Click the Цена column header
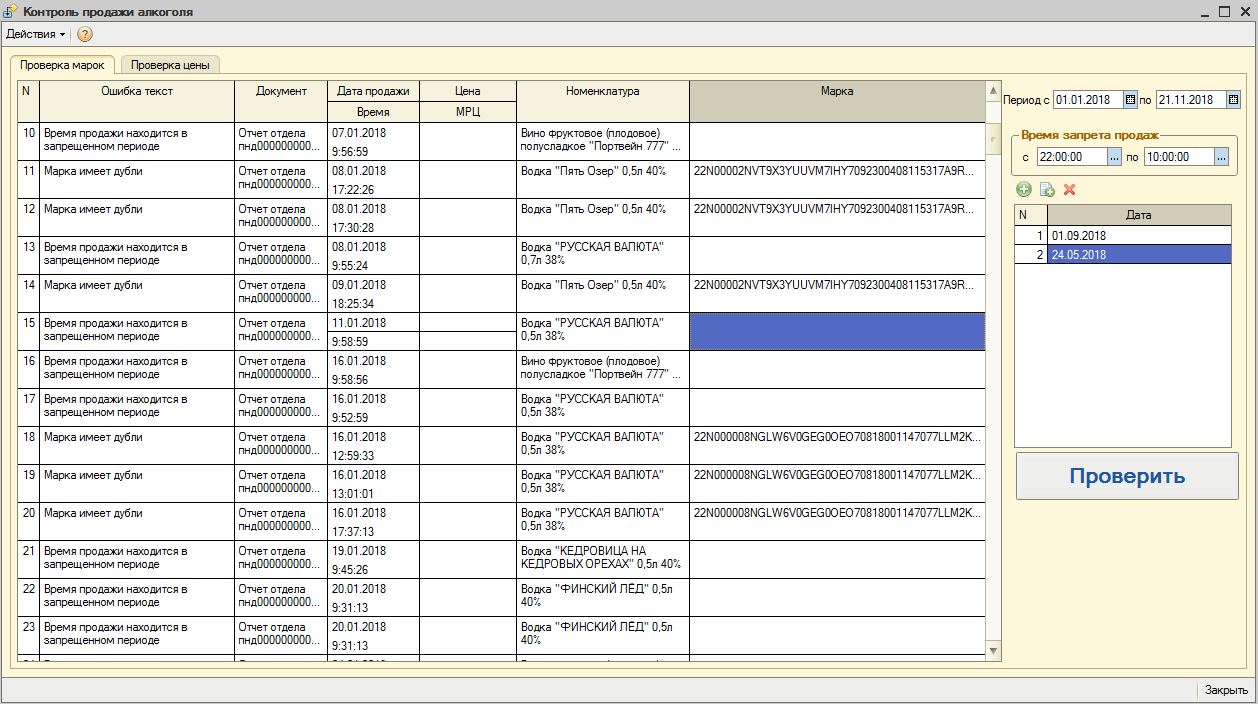Viewport: 1258px width, 704px height. pyautogui.click(x=468, y=91)
